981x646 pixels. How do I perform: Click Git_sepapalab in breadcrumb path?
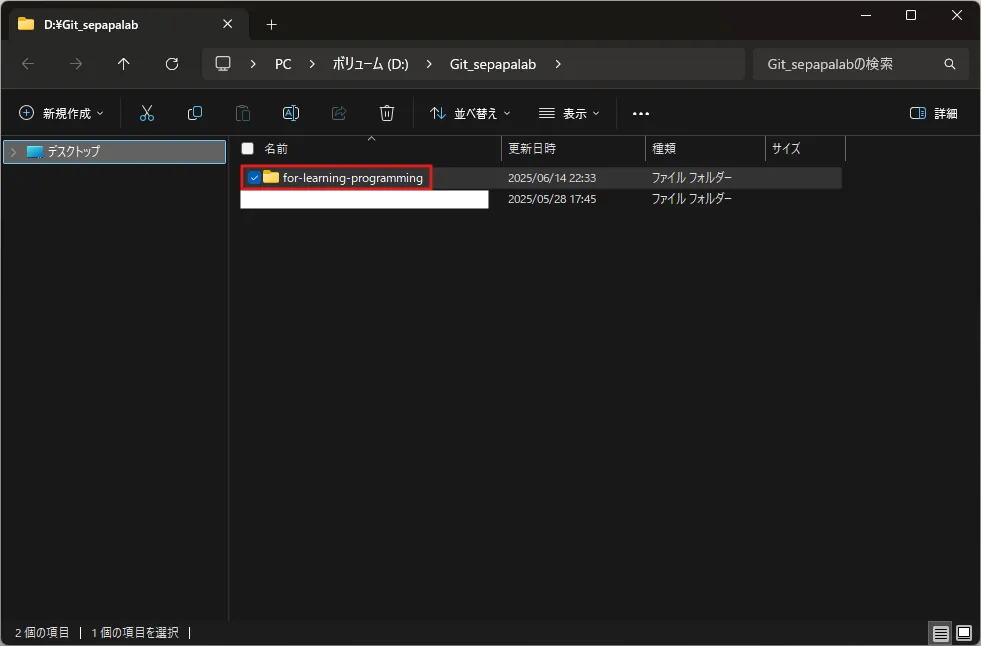(x=493, y=64)
